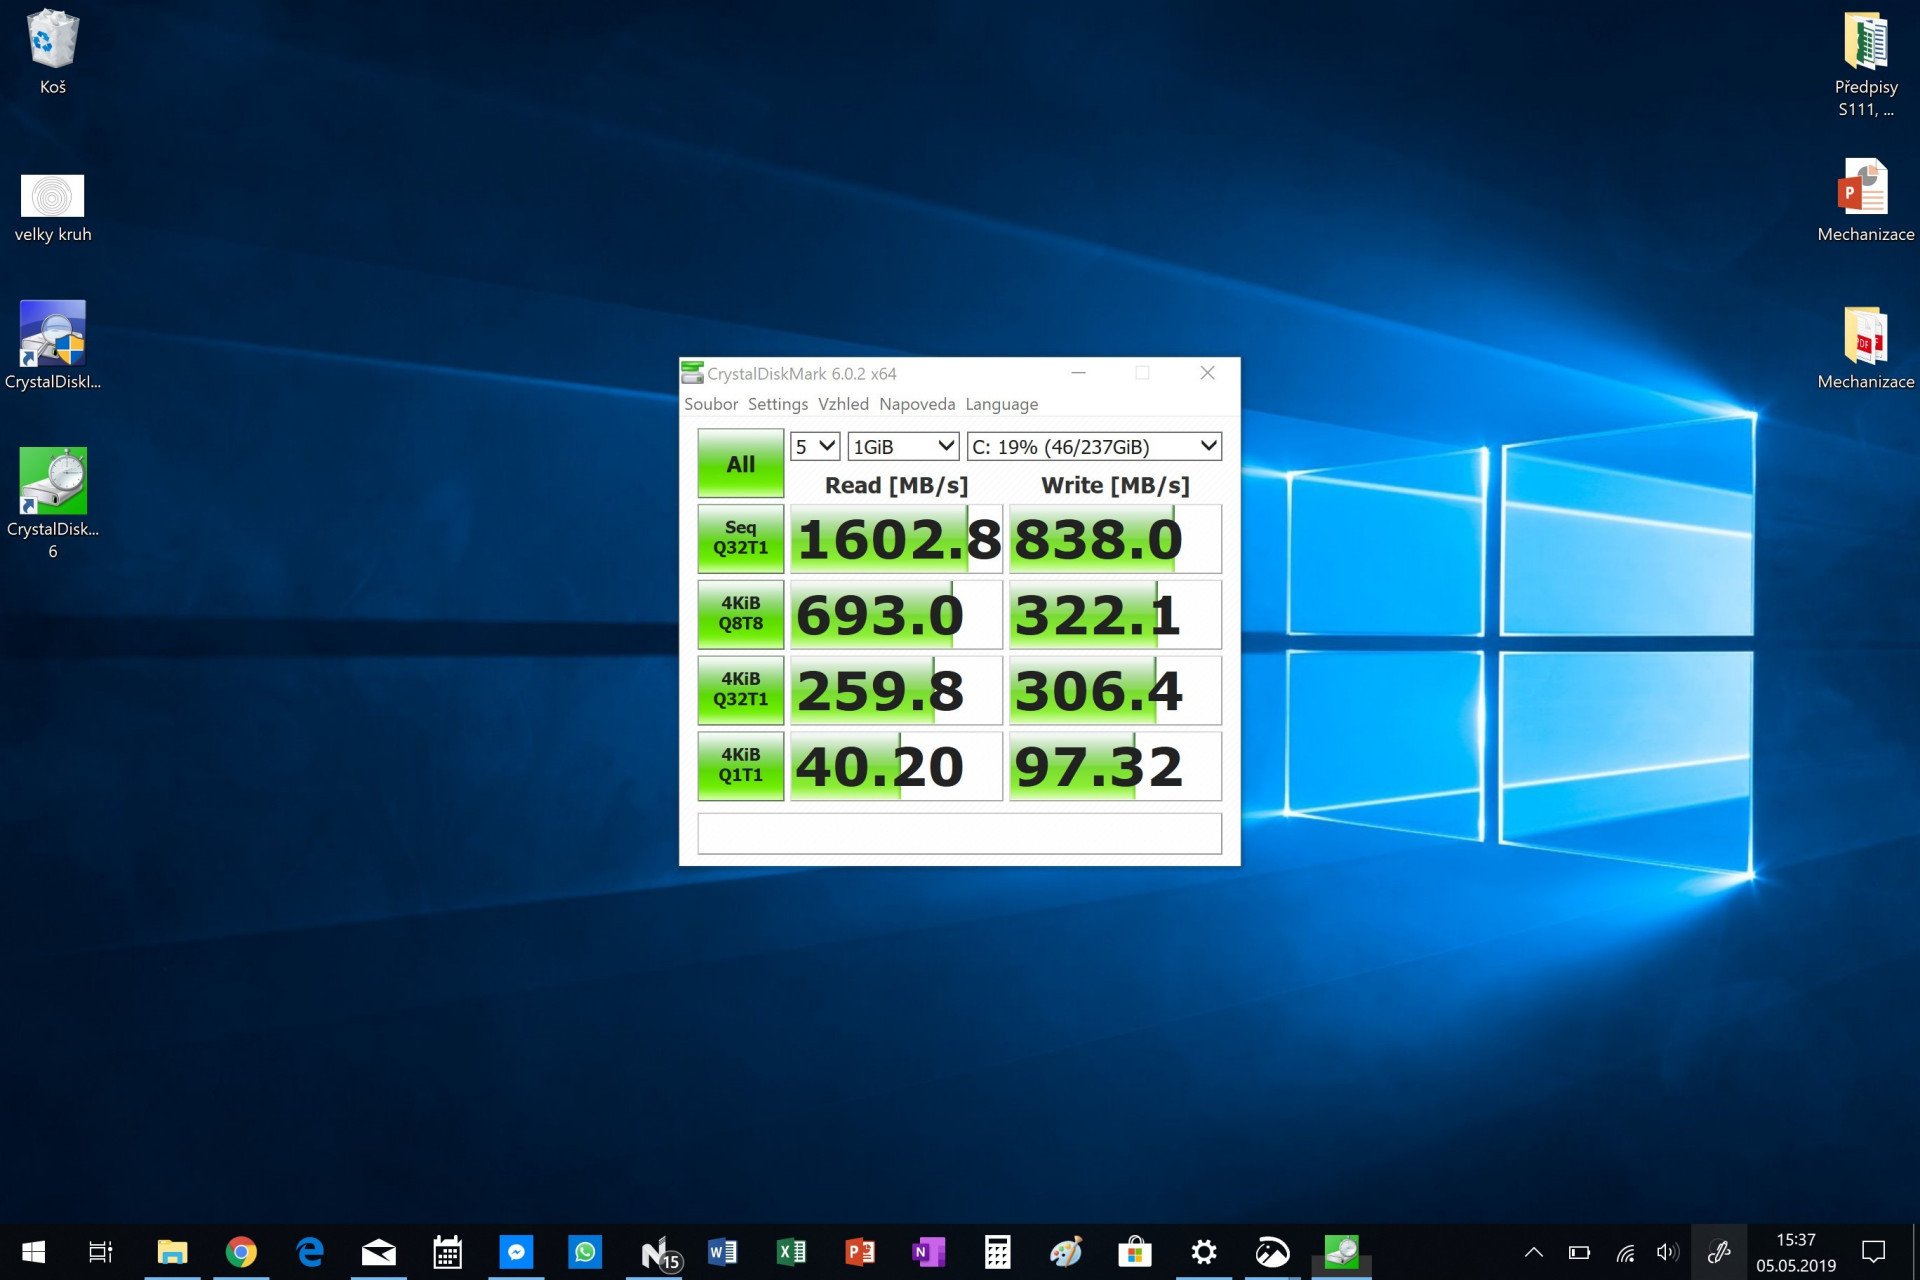Open Task View from the taskbar

click(101, 1252)
